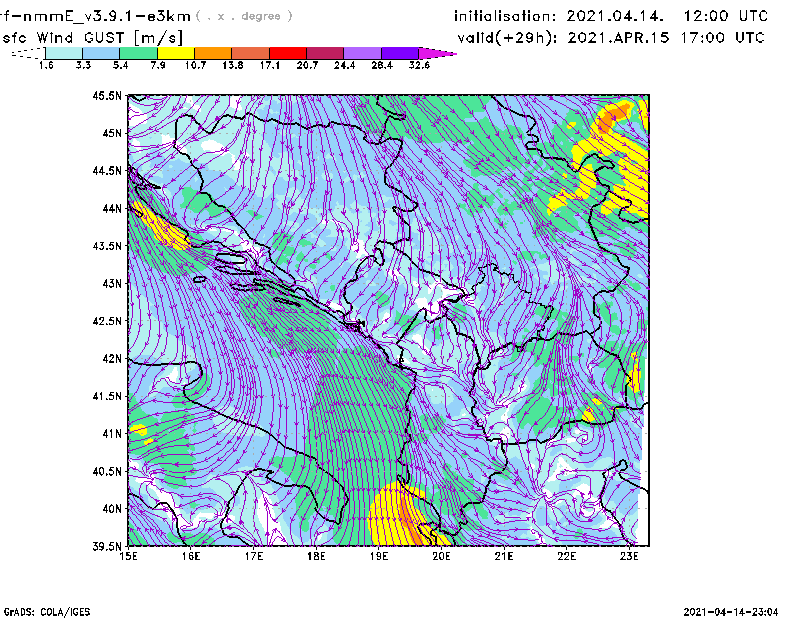Click the 42N latitude label
The width and height of the screenshot is (800, 618).
click(x=112, y=359)
